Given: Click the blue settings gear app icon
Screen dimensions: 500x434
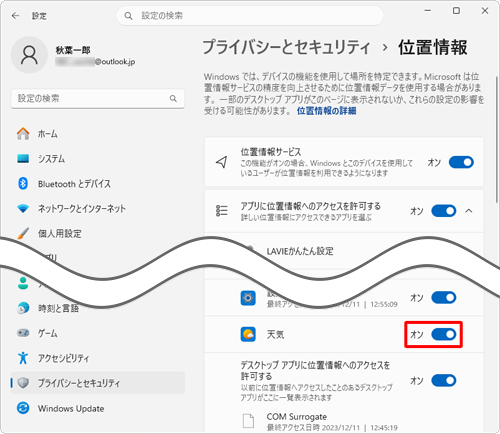Looking at the screenshot, I should tap(248, 298).
